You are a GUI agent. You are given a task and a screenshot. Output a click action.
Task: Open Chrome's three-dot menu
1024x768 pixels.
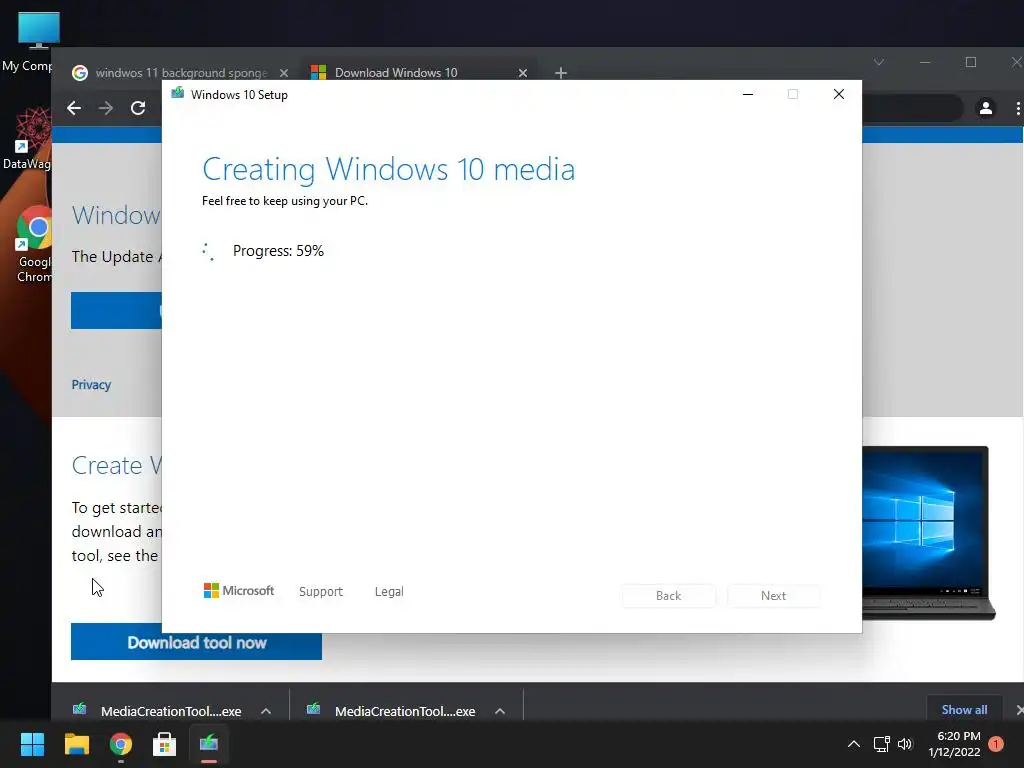click(1017, 108)
